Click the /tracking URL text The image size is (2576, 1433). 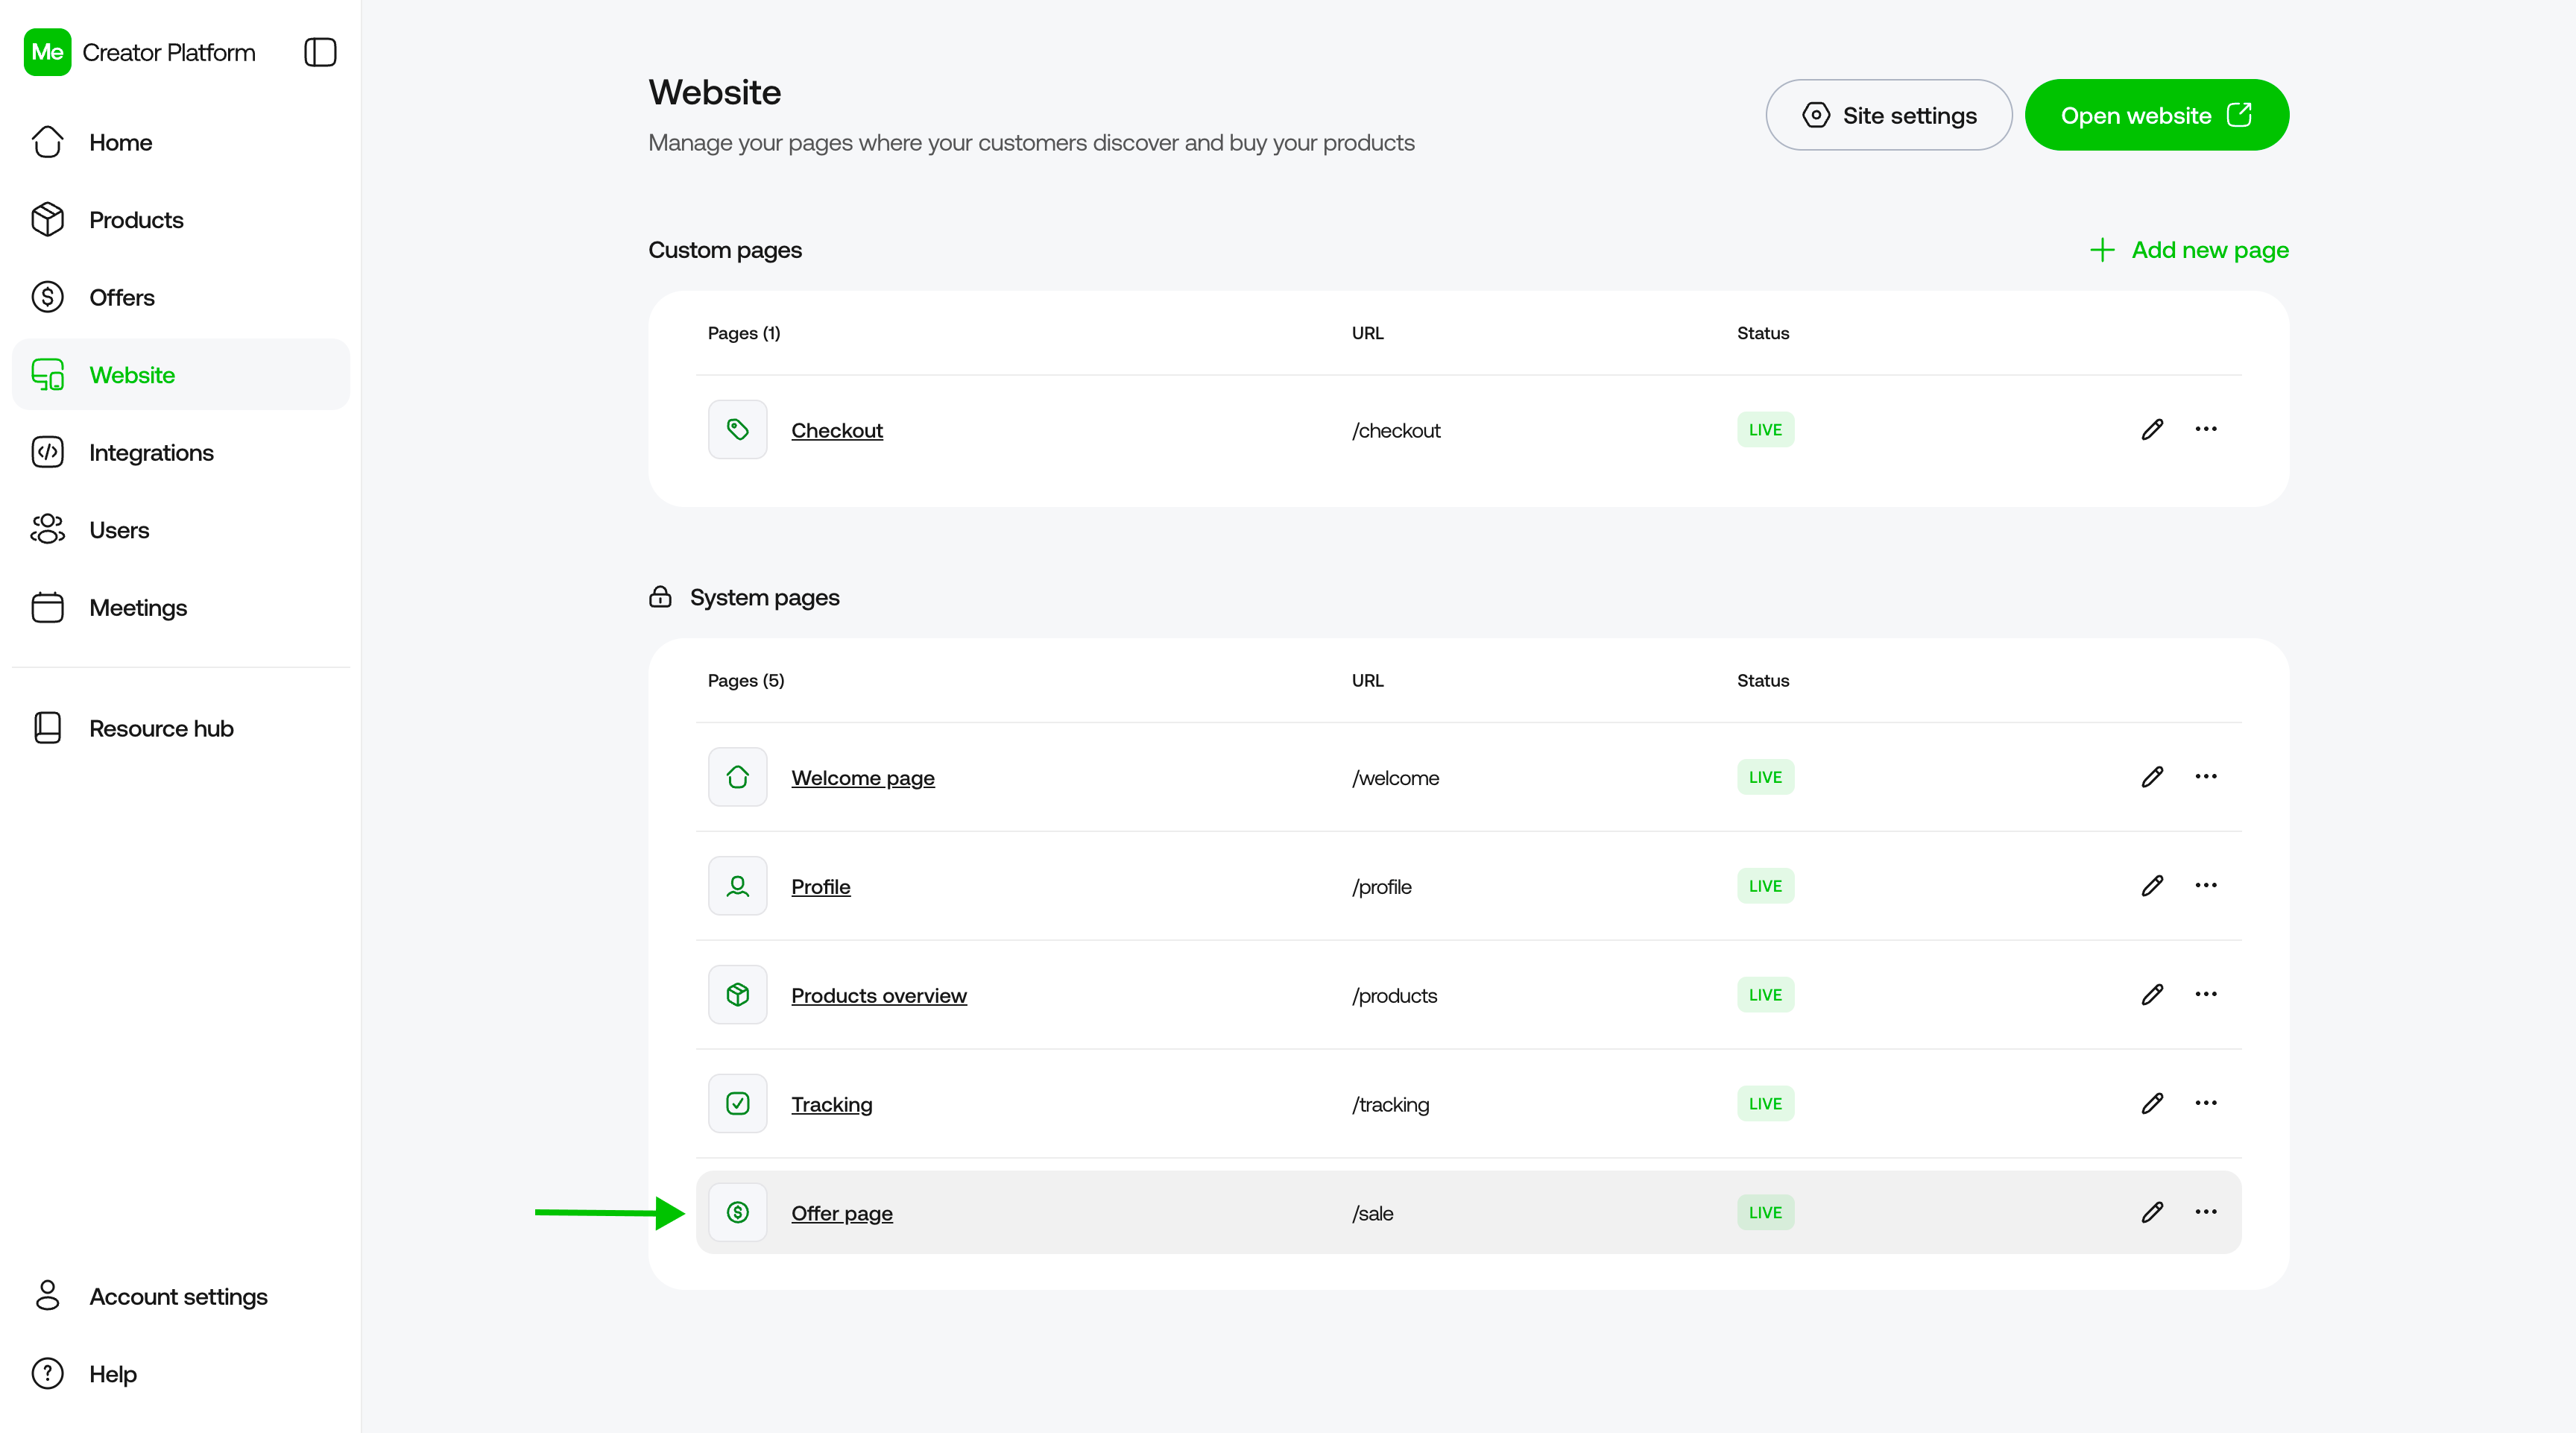pos(1390,1104)
